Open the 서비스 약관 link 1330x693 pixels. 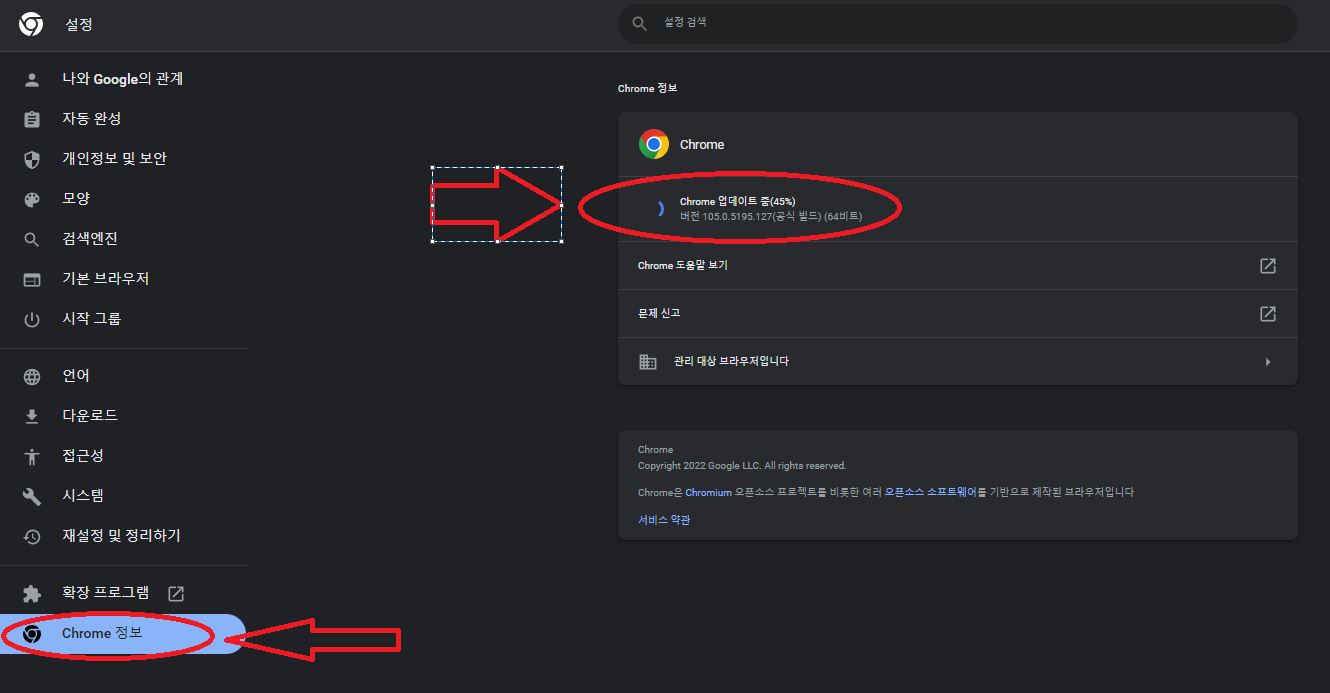coord(664,520)
